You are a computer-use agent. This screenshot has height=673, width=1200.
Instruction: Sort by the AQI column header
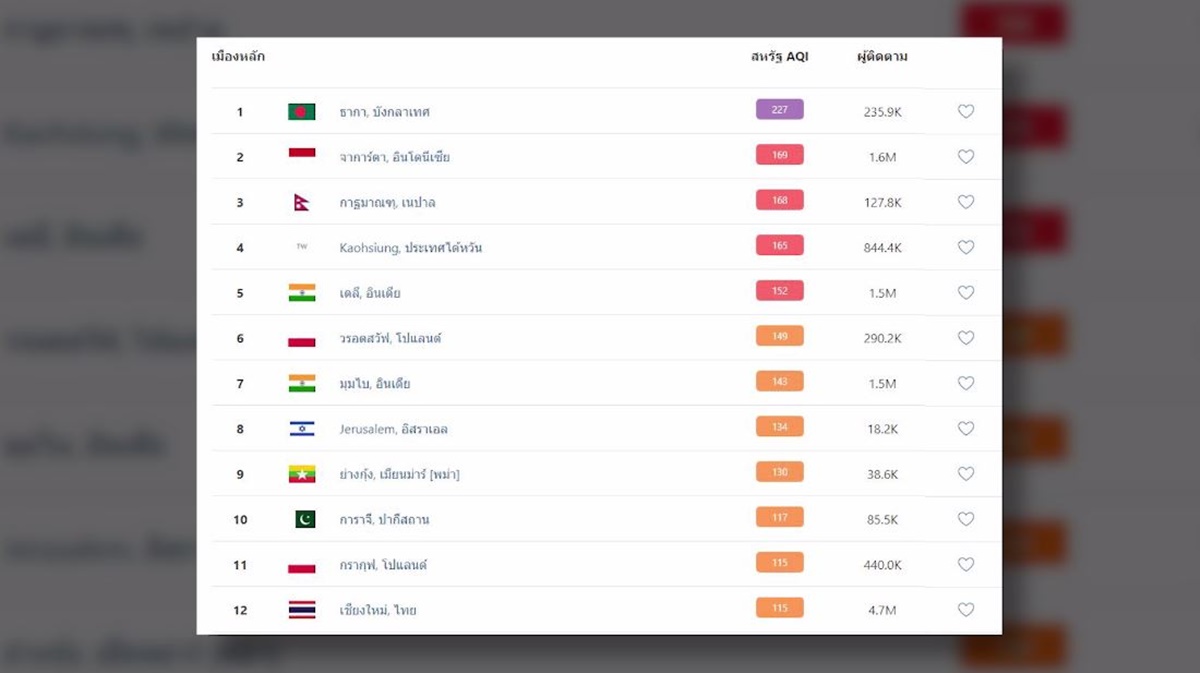click(x=779, y=57)
